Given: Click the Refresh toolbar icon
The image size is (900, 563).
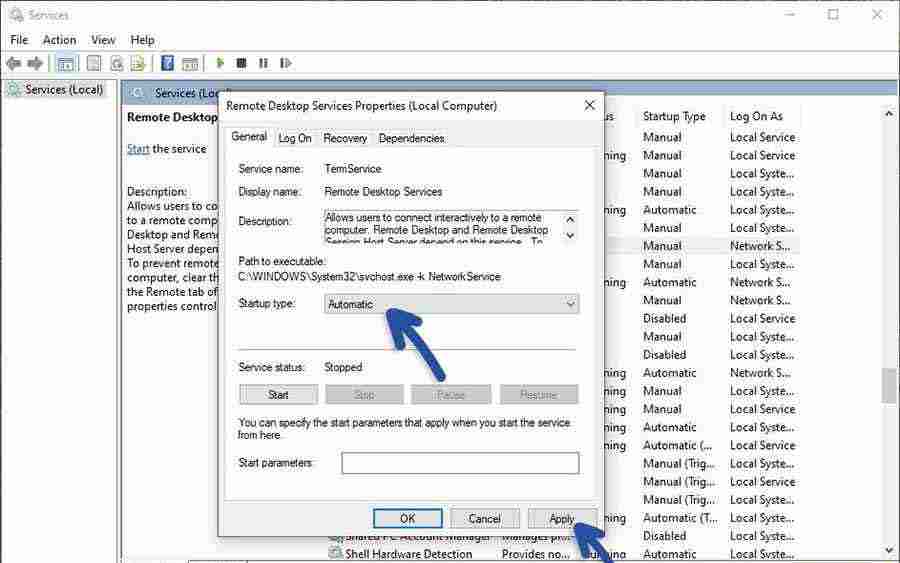Looking at the screenshot, I should 117,63.
